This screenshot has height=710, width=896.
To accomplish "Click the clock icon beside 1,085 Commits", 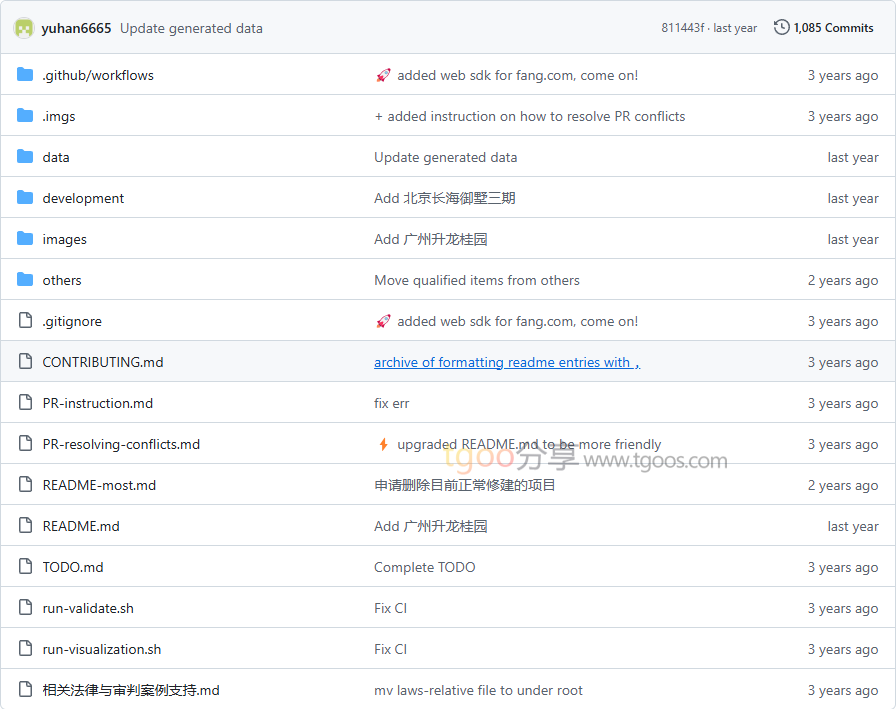I will pyautogui.click(x=781, y=27).
